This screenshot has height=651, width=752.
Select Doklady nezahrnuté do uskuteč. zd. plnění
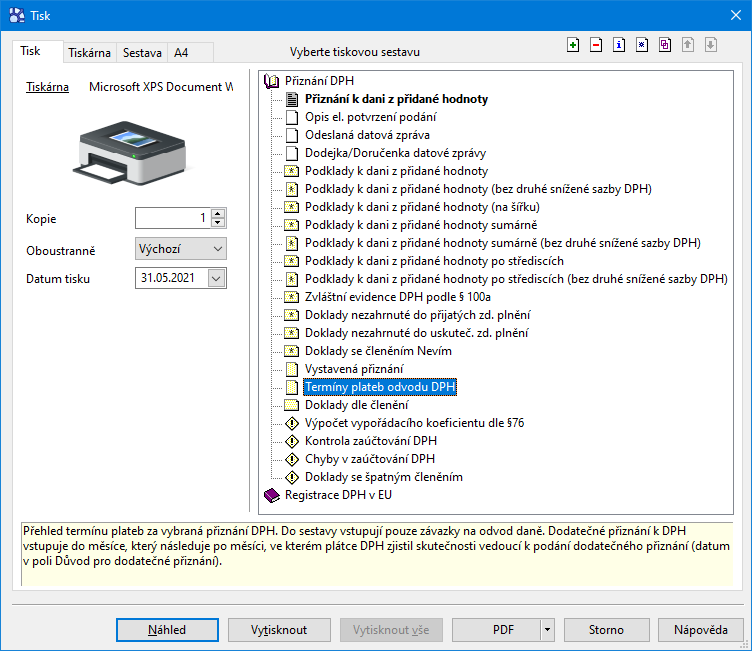point(417,333)
